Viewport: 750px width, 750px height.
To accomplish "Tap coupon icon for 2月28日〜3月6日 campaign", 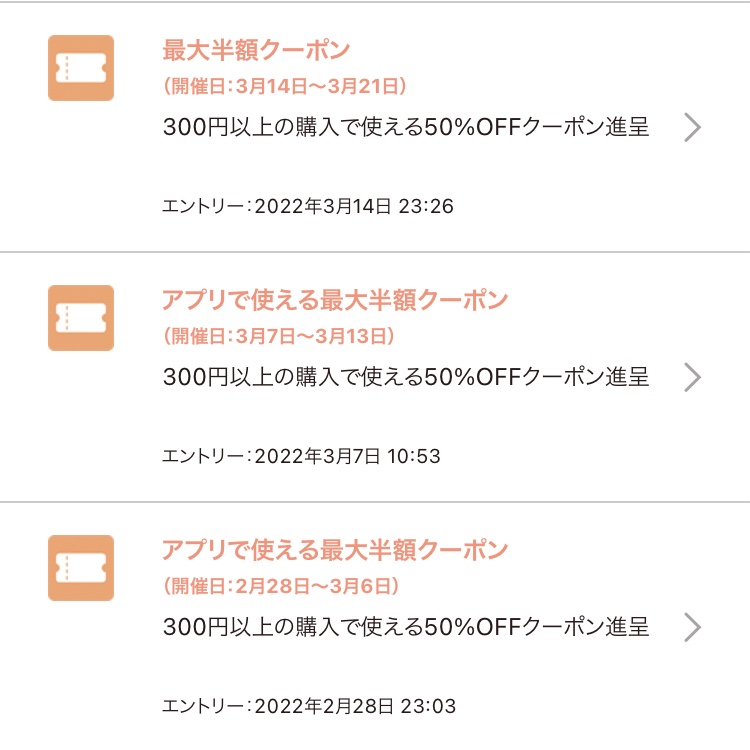I will click(81, 568).
